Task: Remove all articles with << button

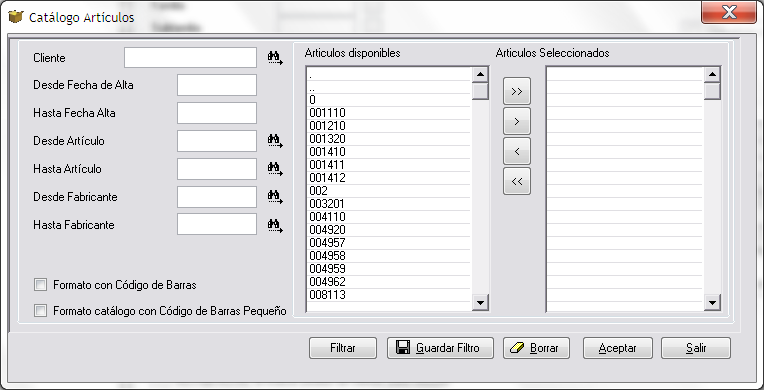Action: click(x=517, y=181)
